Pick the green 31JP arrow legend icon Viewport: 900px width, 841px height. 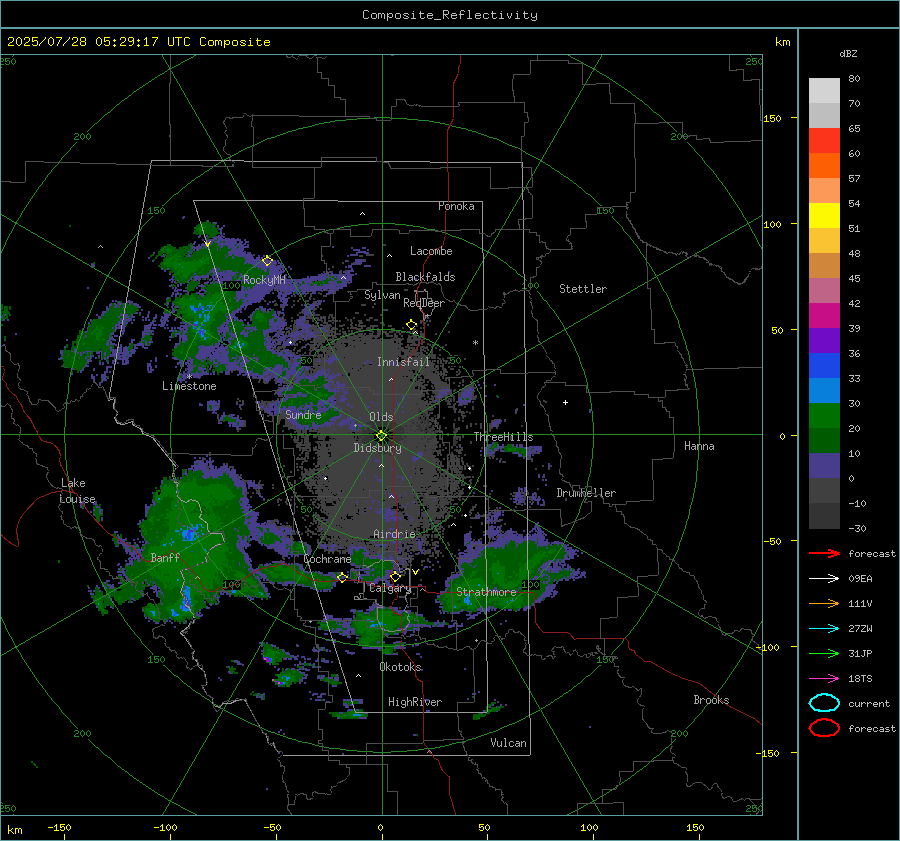pyautogui.click(x=824, y=653)
